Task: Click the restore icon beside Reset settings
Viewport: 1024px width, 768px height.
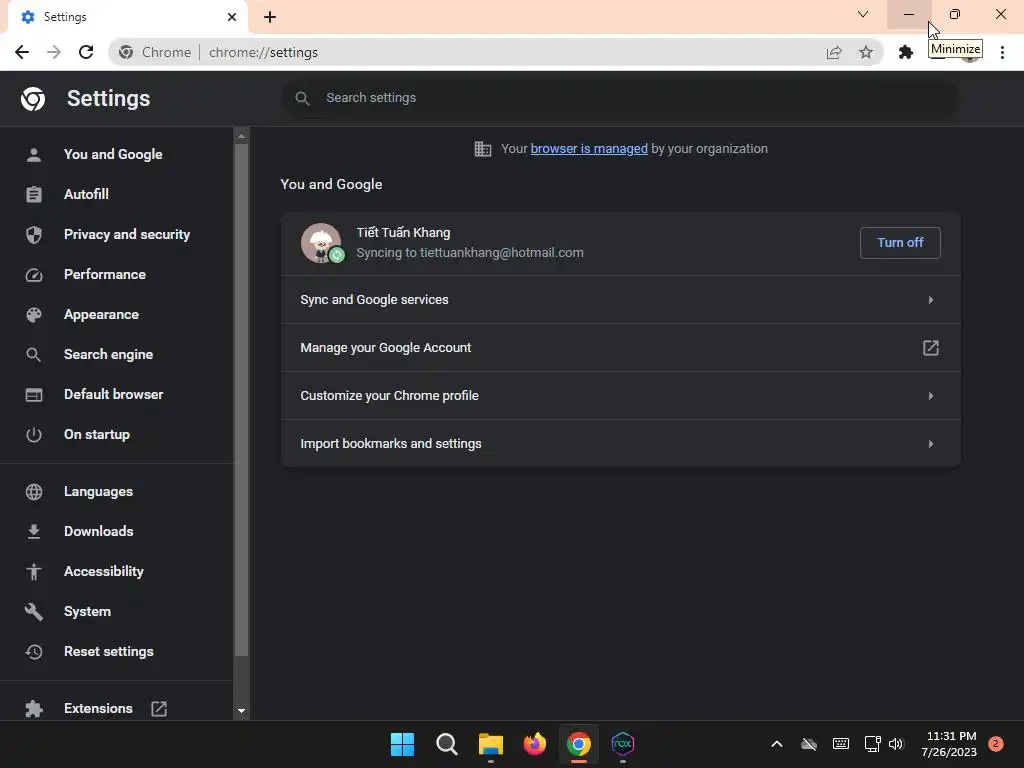Action: pos(34,652)
